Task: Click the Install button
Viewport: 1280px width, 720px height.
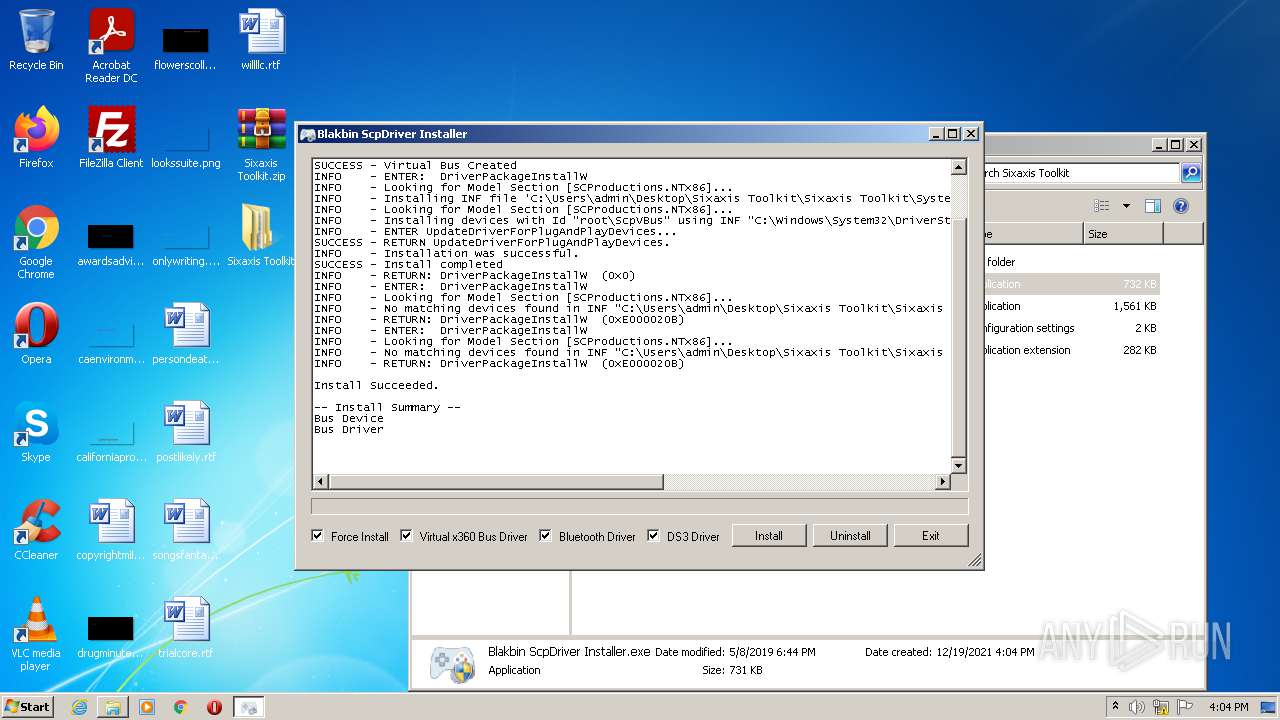Action: click(x=769, y=536)
